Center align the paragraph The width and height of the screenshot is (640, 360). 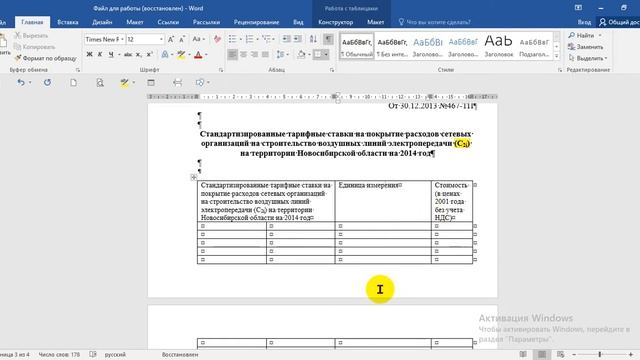tap(243, 54)
